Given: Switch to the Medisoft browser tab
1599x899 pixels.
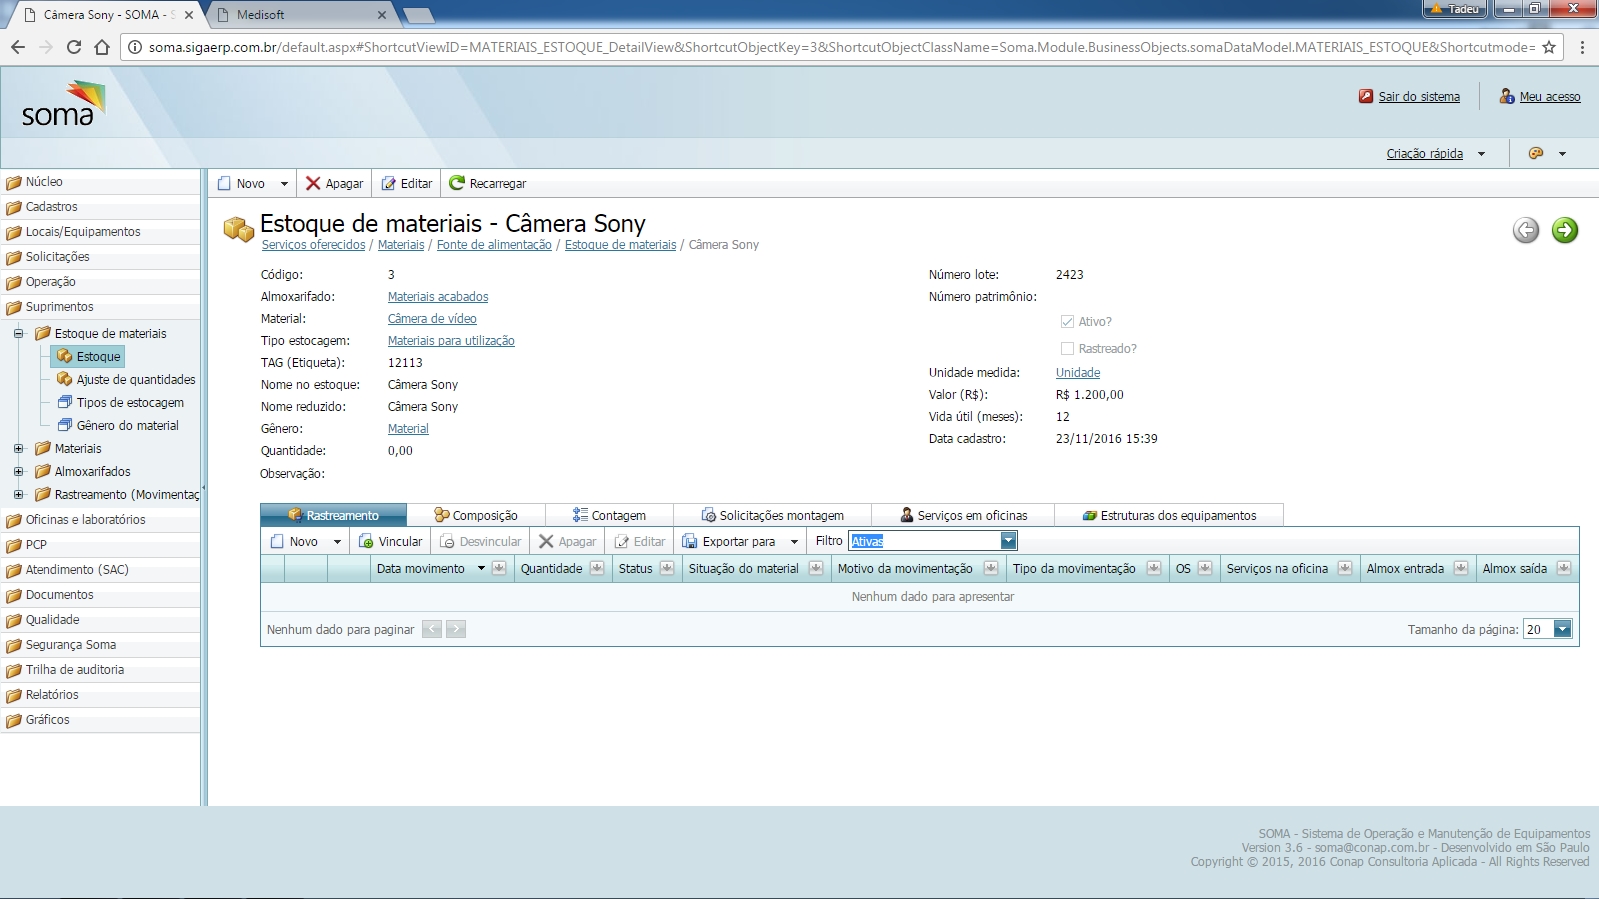Looking at the screenshot, I should [300, 15].
